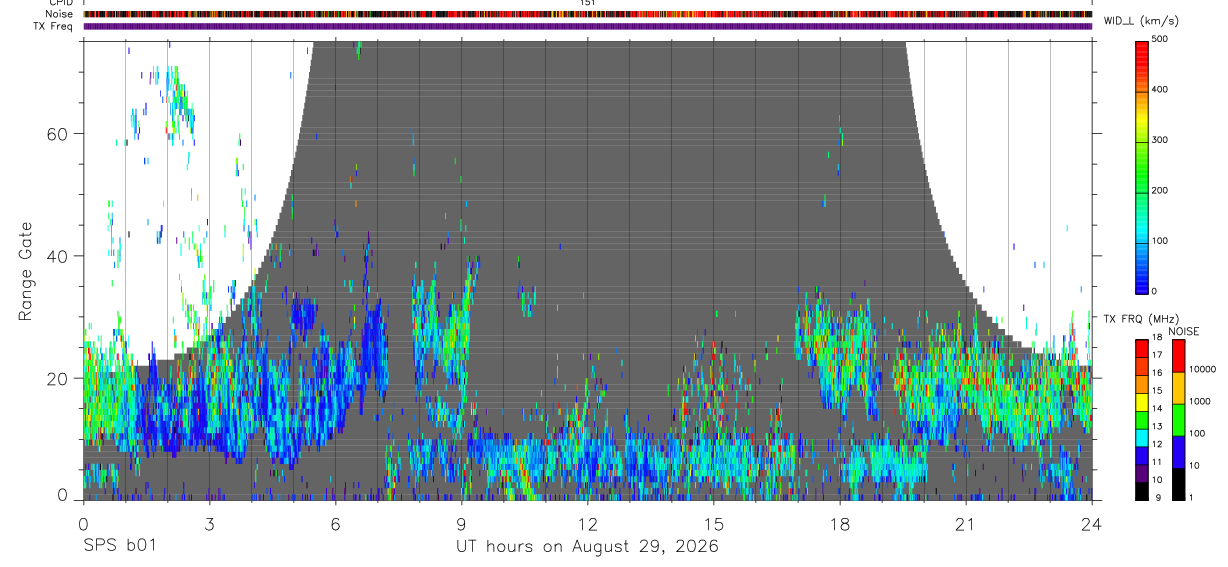Click the UT hours on August 29, 2026 title
1228x567 pixels.
pyautogui.click(x=588, y=547)
